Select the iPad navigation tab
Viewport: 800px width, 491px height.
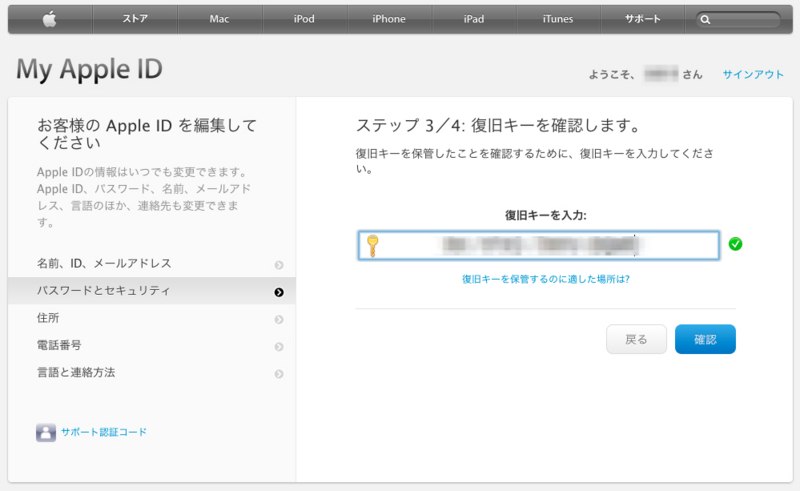click(473, 19)
